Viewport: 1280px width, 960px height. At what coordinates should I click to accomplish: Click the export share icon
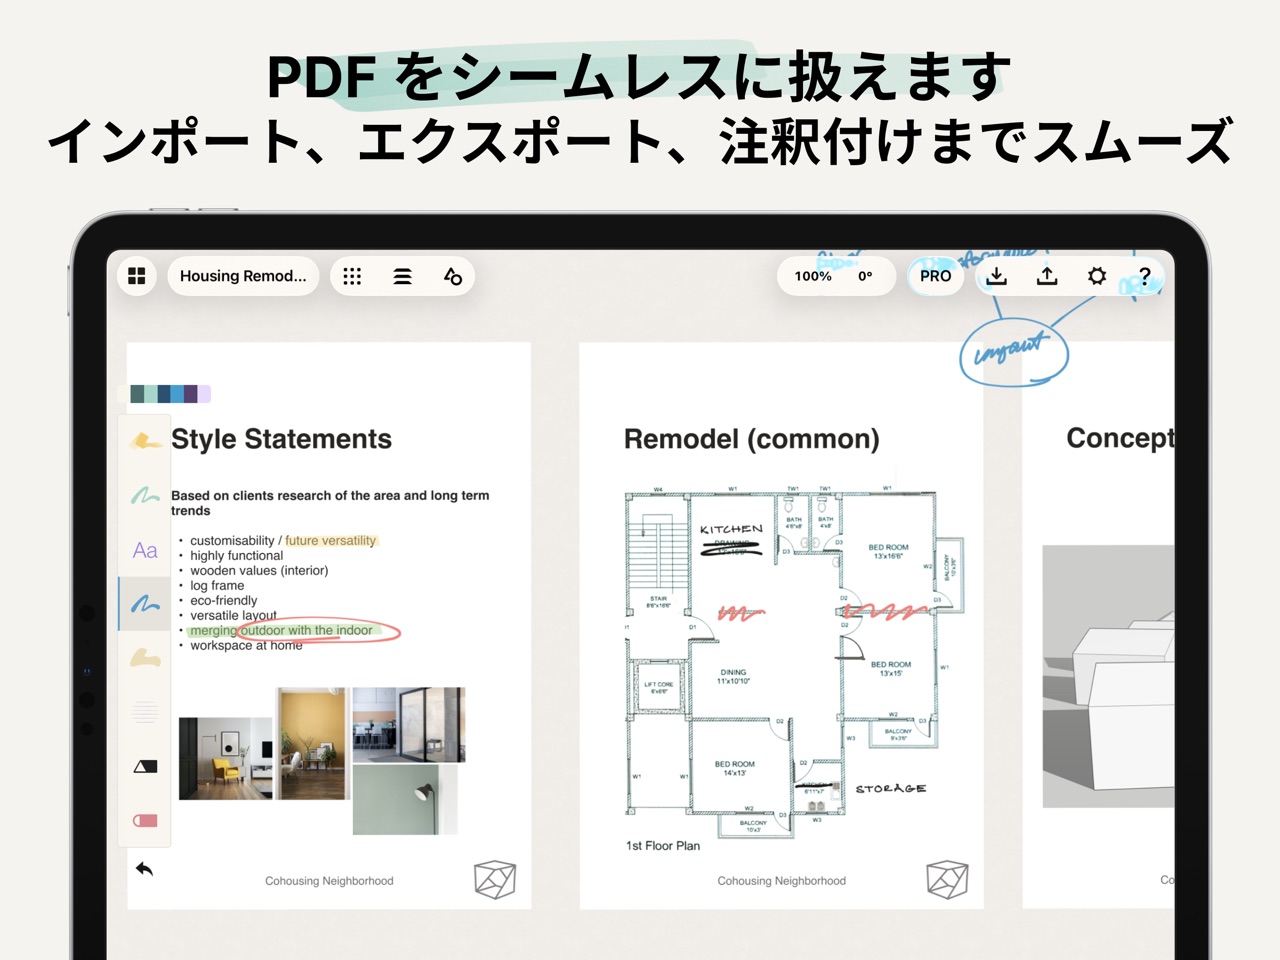1047,276
